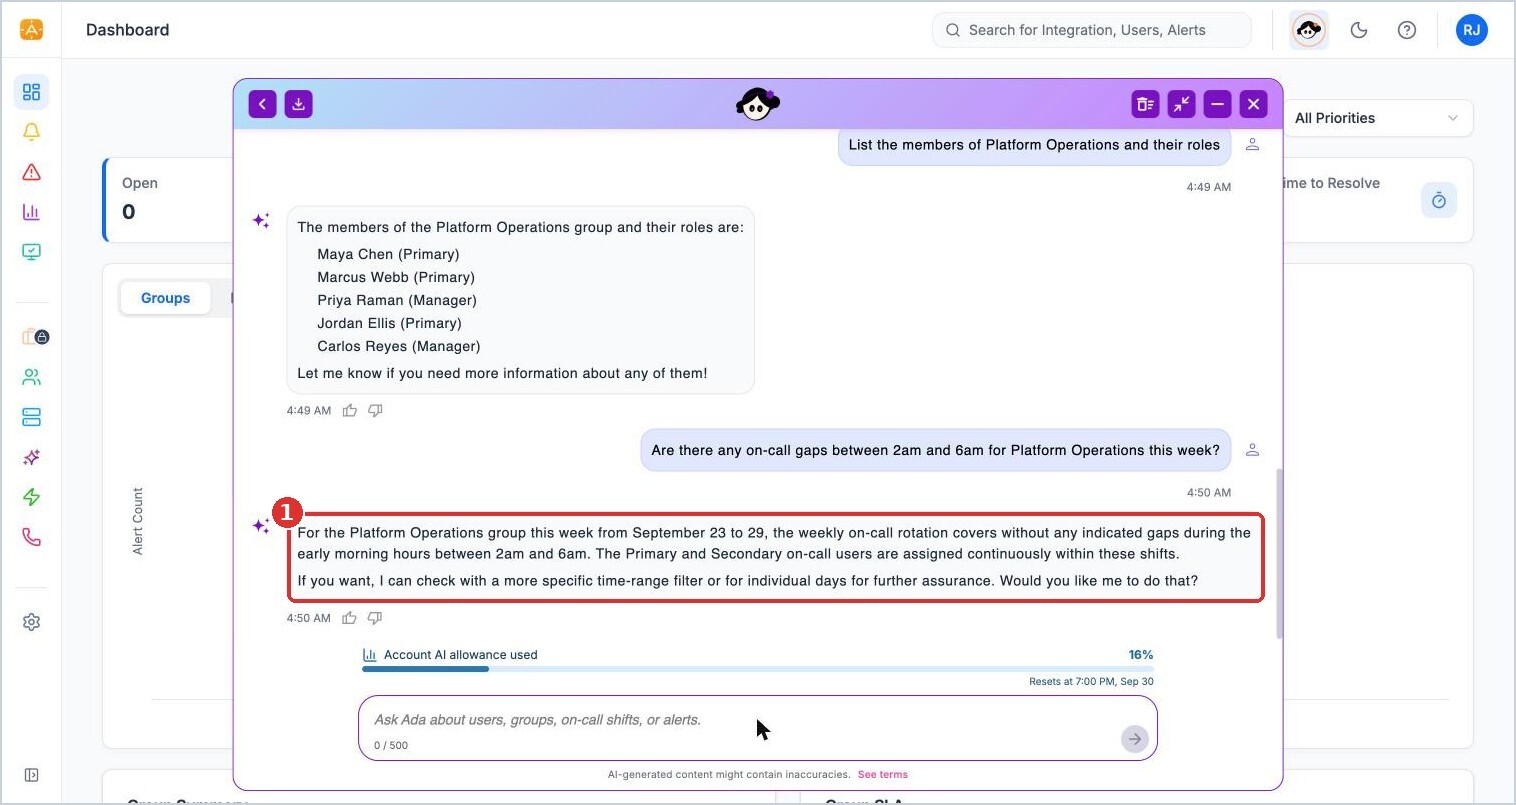
Task: Open the analytics bar chart icon
Action: [31, 212]
